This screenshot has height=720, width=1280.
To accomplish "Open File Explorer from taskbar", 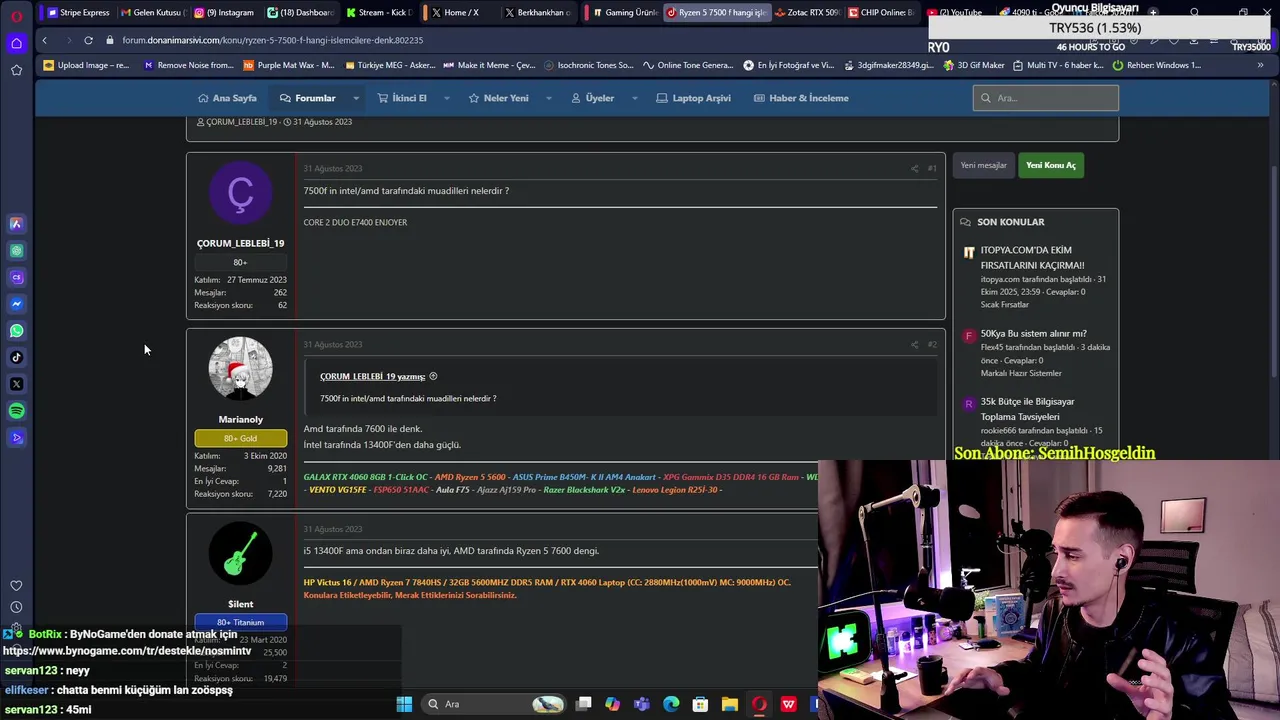I will pos(730,704).
